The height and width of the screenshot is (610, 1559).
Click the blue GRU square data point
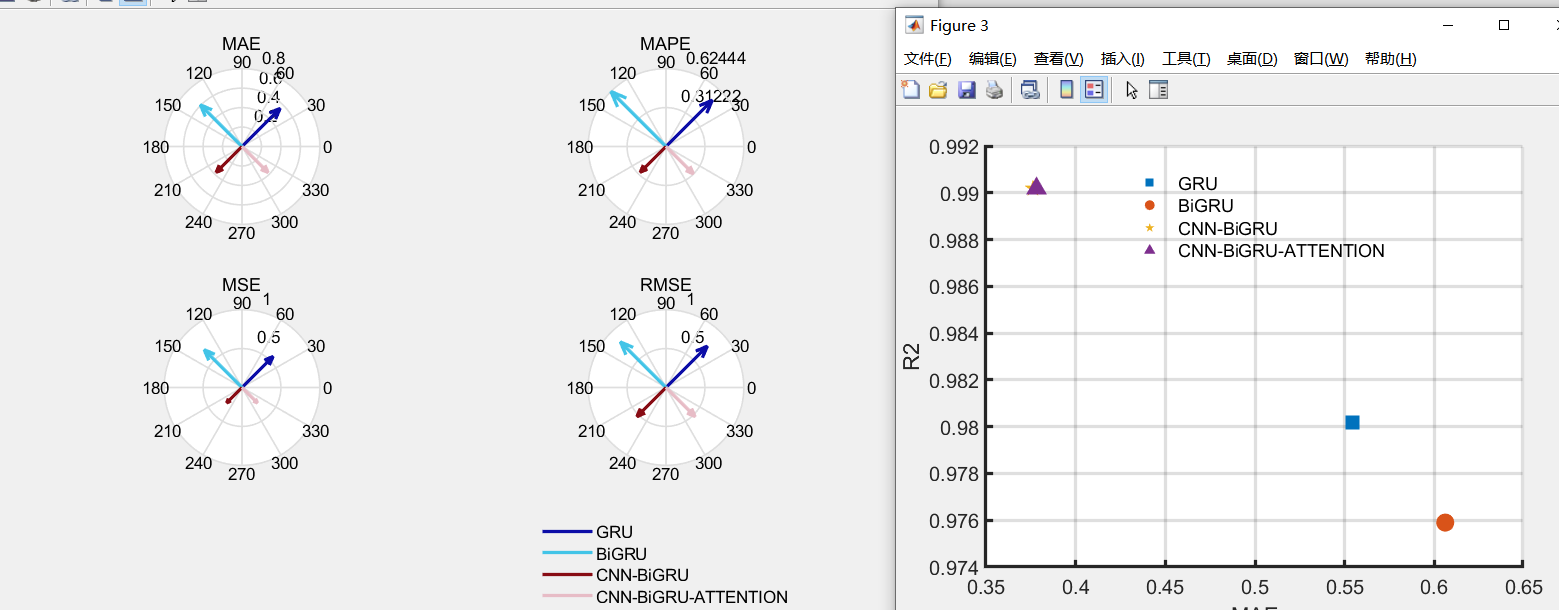(x=1352, y=422)
